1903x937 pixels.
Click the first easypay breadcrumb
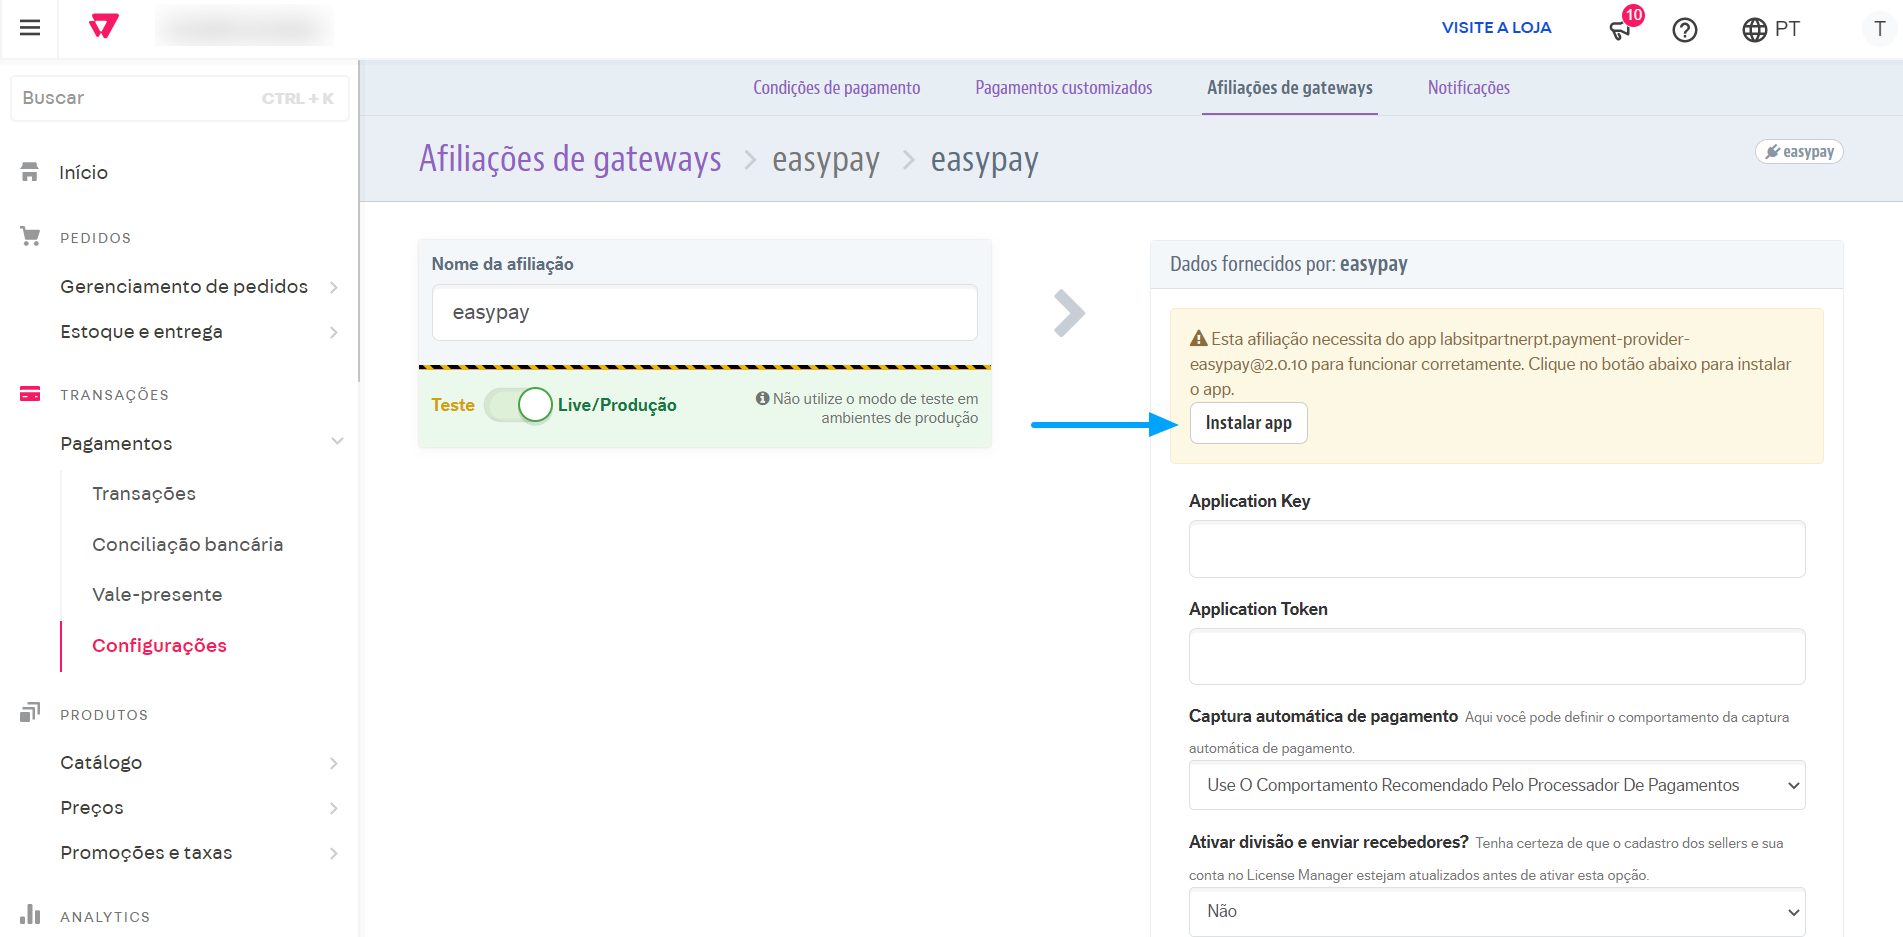826,159
